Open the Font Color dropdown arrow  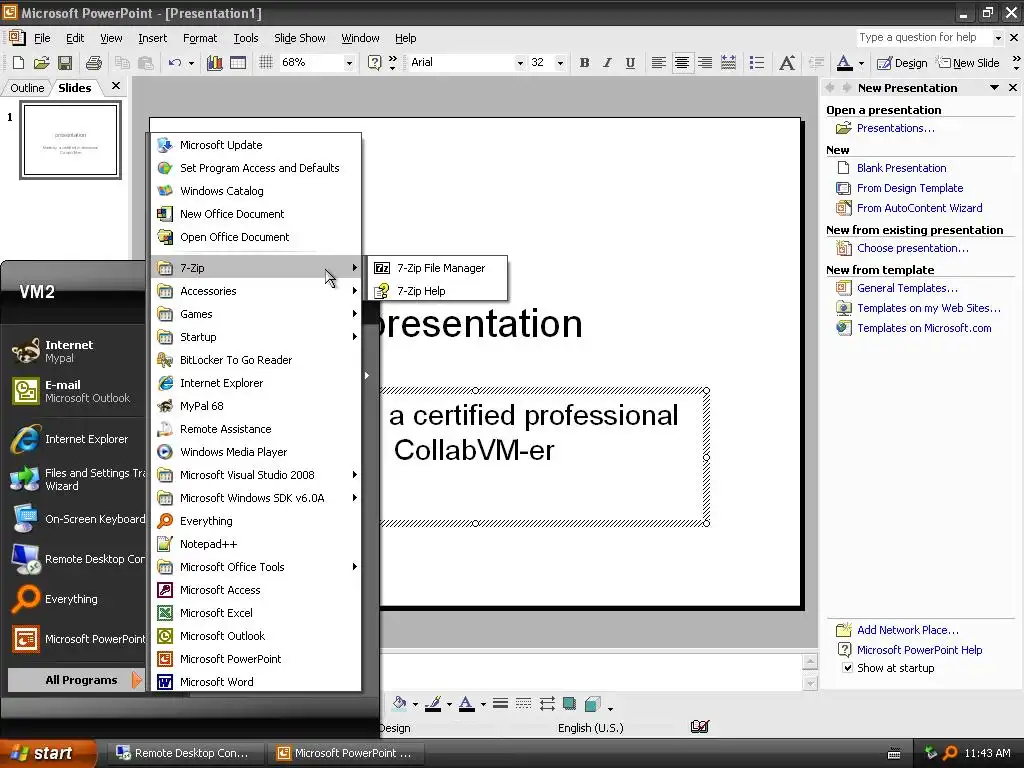pos(861,63)
